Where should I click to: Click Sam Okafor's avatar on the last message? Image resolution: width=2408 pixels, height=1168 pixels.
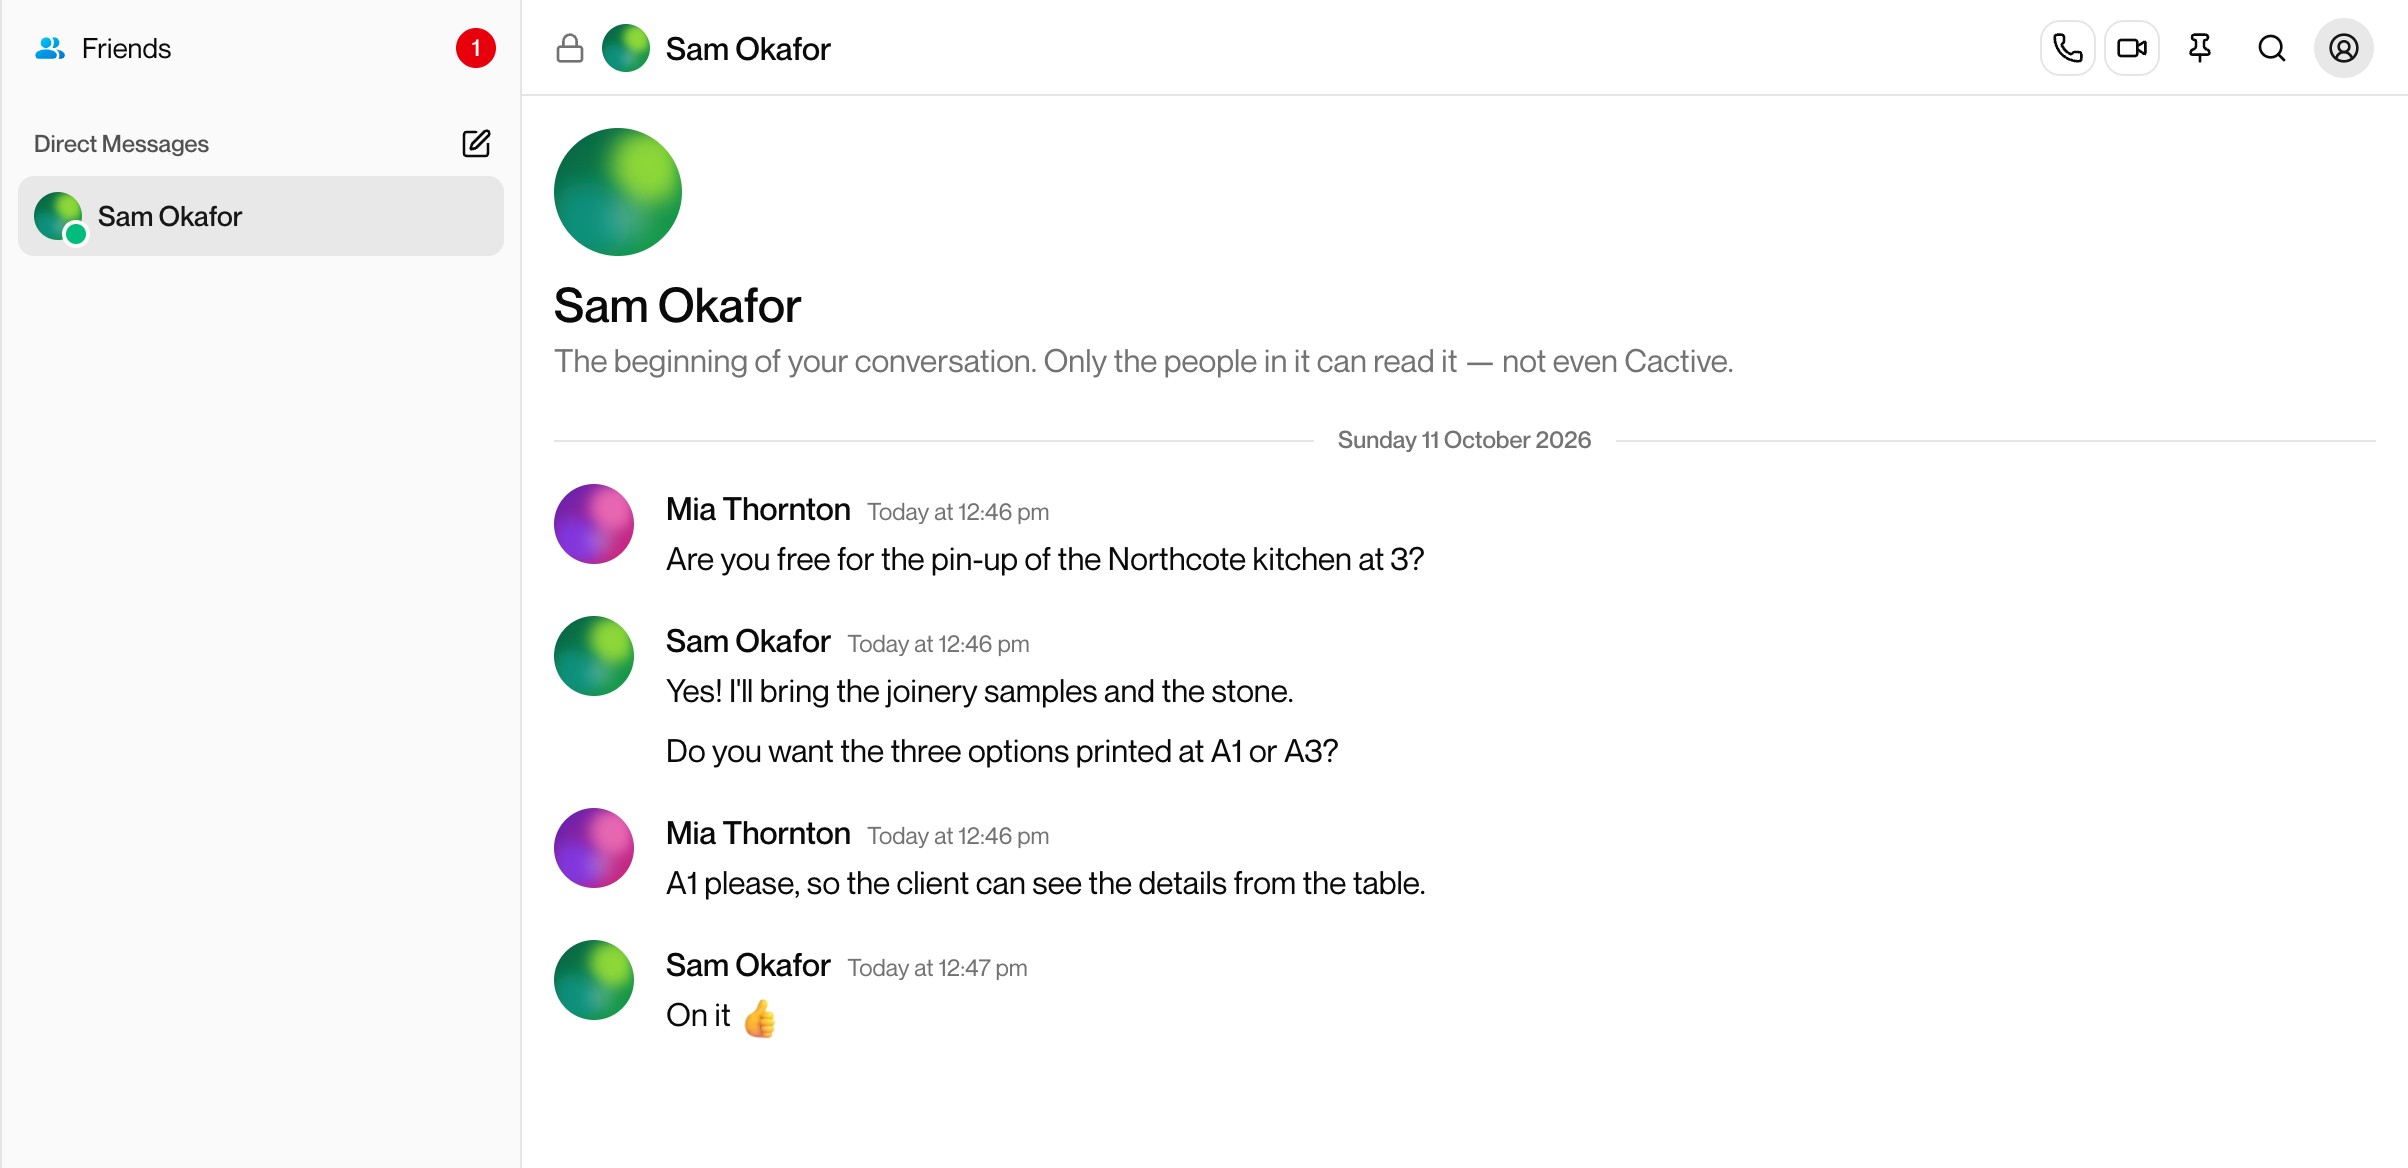tap(594, 980)
